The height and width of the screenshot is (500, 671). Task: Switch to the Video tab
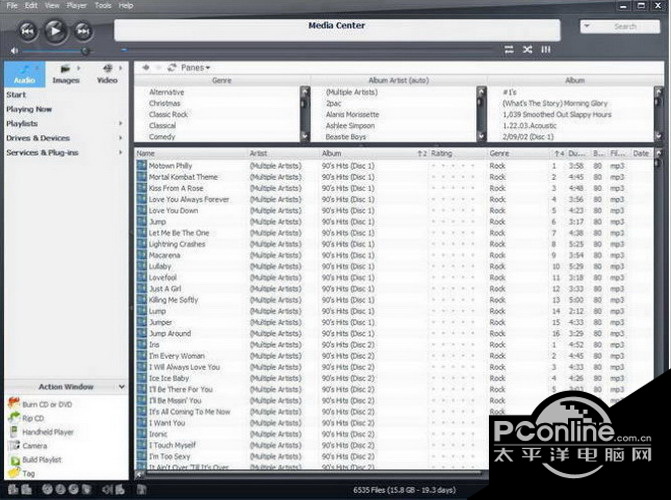click(x=107, y=74)
